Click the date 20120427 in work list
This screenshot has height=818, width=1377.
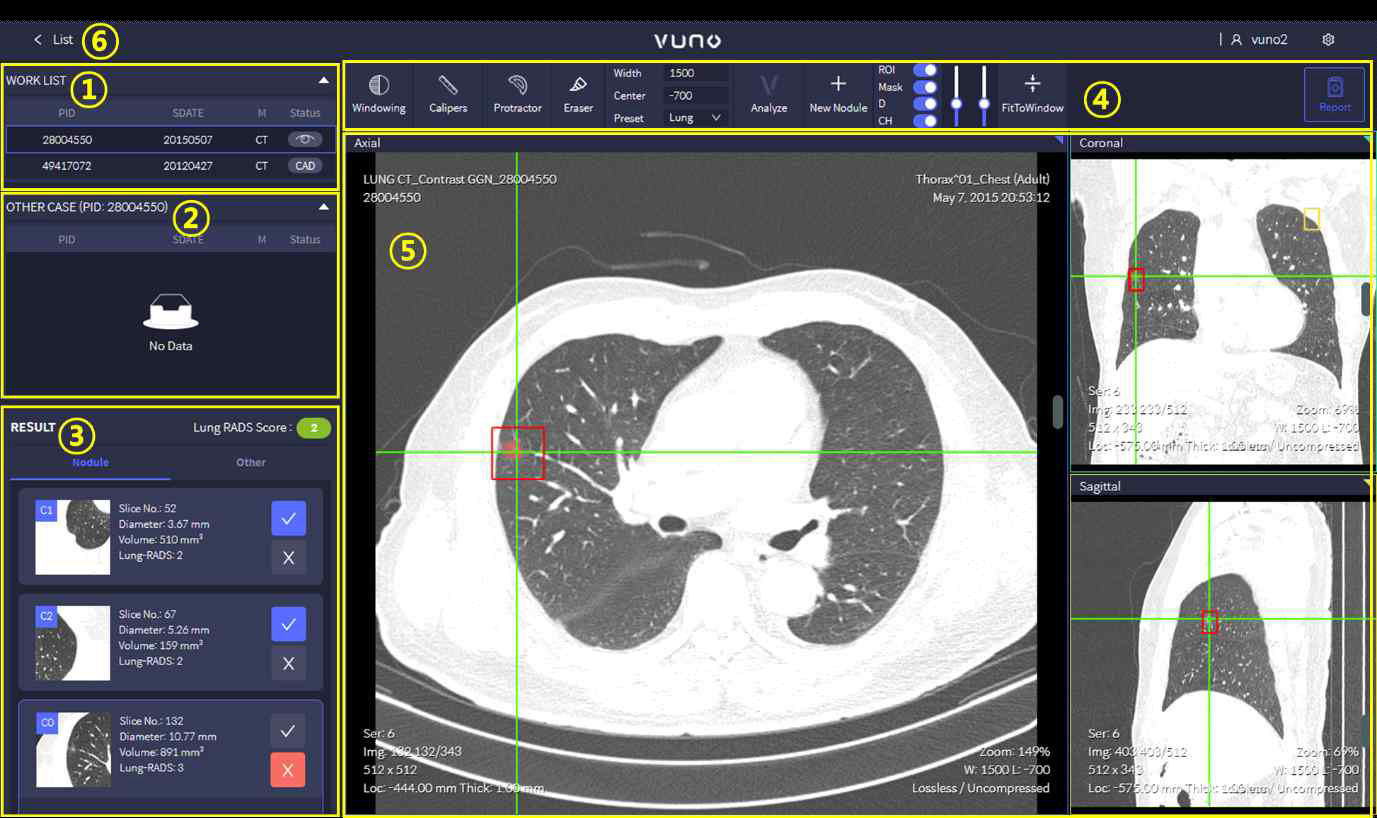tap(188, 166)
